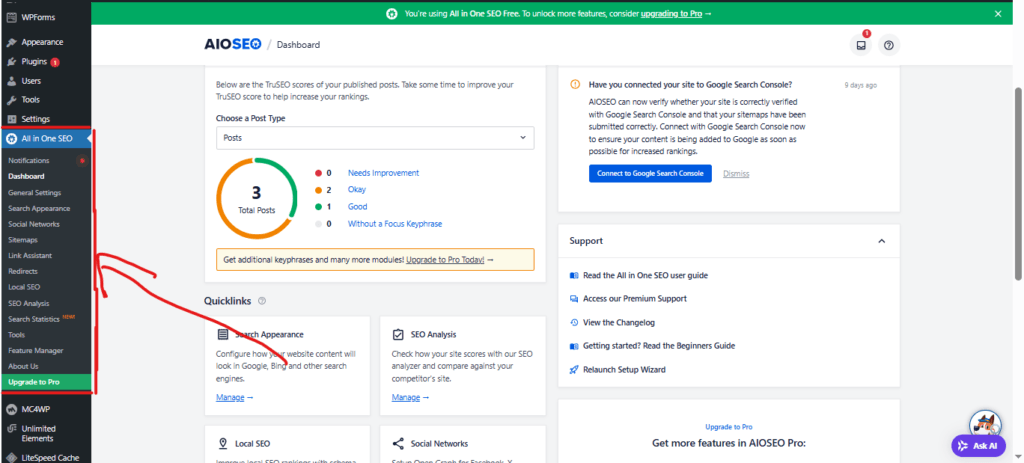Open the AIOSEO notifications inbox icon
The image size is (1024, 463).
point(861,45)
